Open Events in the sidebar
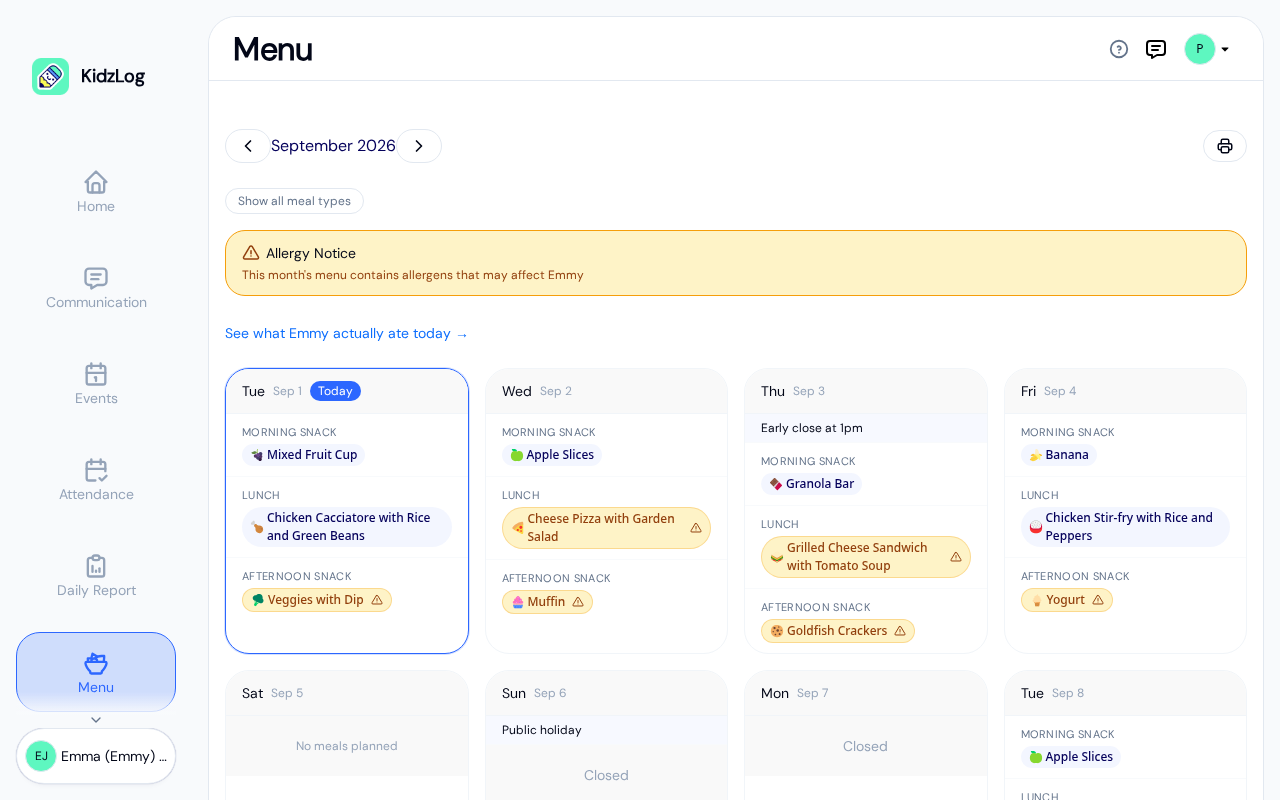This screenshot has height=800, width=1280. click(x=96, y=384)
